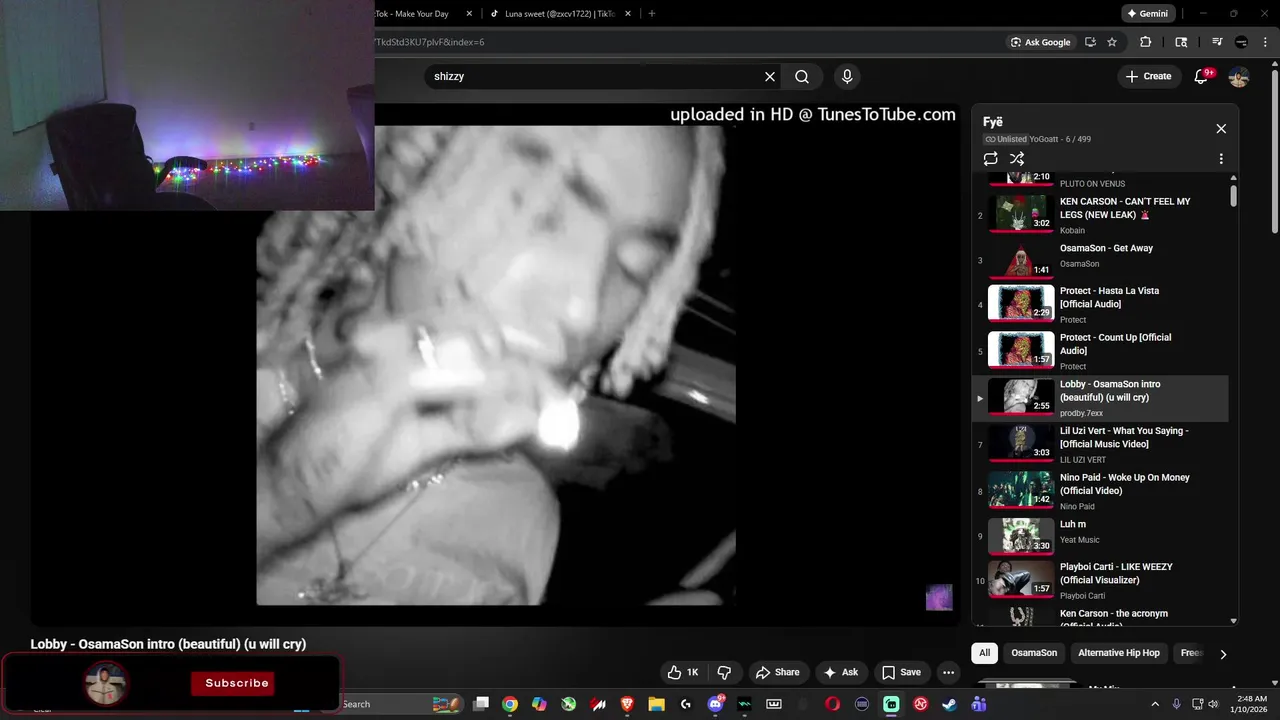Viewport: 1280px width, 720px height.
Task: Play Playboi Carti - LIKE WEEZY visualizer
Action: pos(1100,580)
